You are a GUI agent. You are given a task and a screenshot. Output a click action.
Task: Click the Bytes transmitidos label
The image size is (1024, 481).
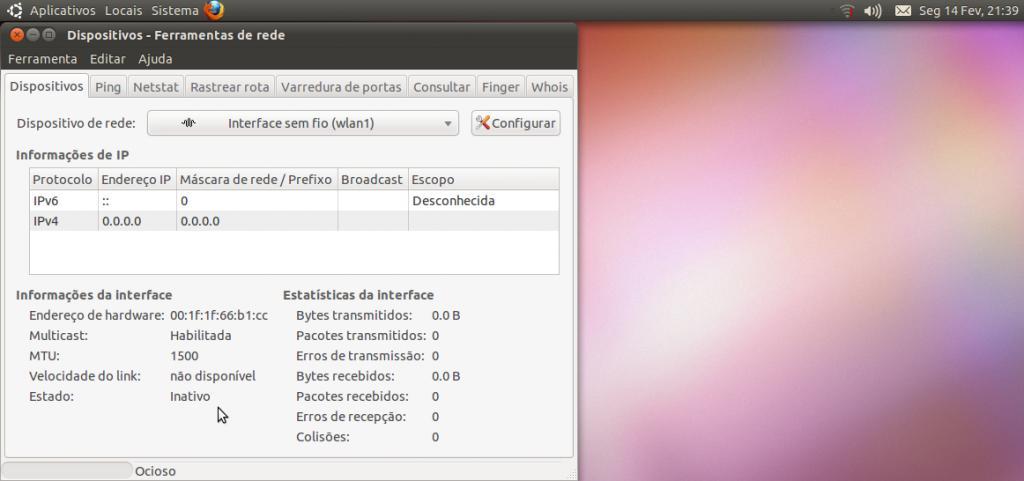click(x=354, y=316)
